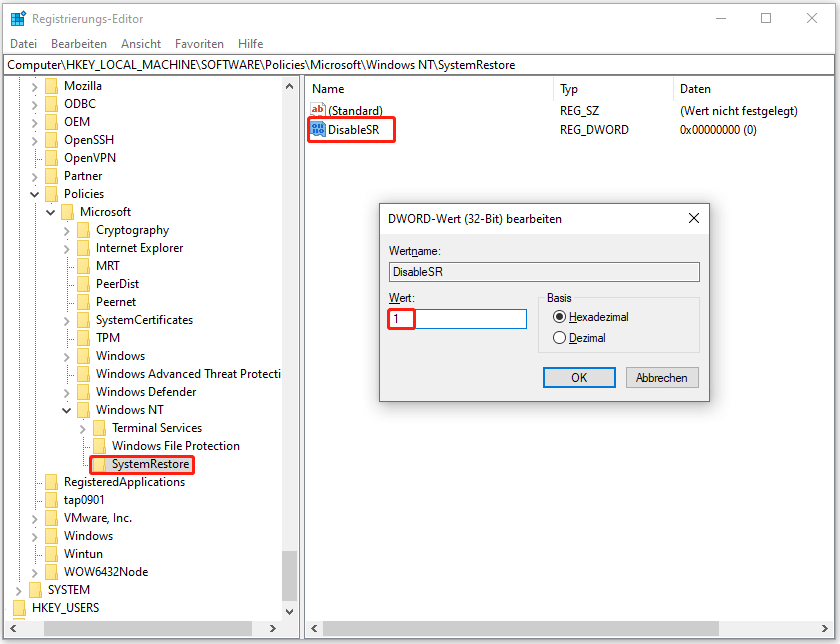Click the Registry Editor app icon in title bar
This screenshot has height=644, width=840.
point(18,18)
